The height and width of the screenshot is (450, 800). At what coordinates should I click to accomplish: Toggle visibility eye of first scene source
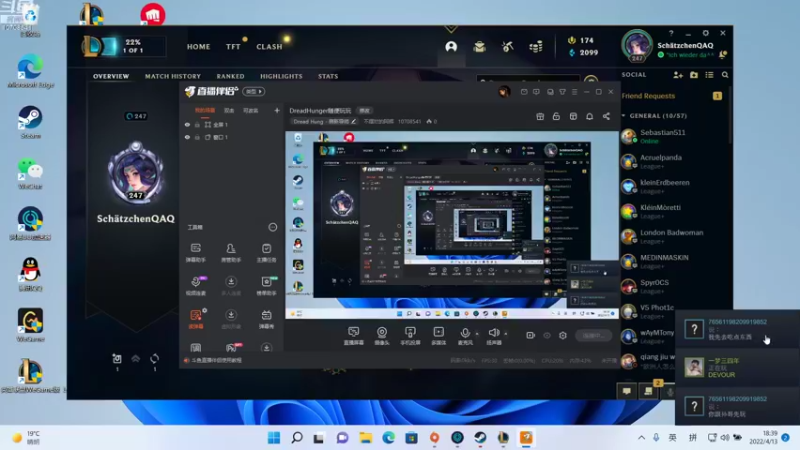coord(187,124)
